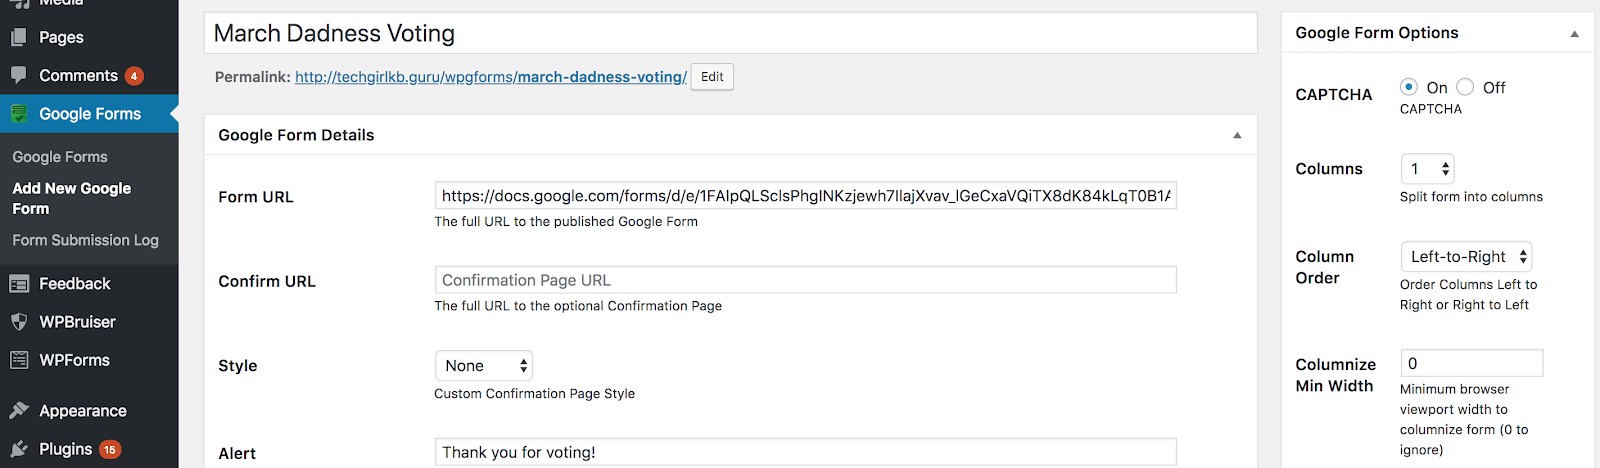Collapse the Google Form Details panel
Viewport: 1600px width, 468px height.
point(1237,135)
